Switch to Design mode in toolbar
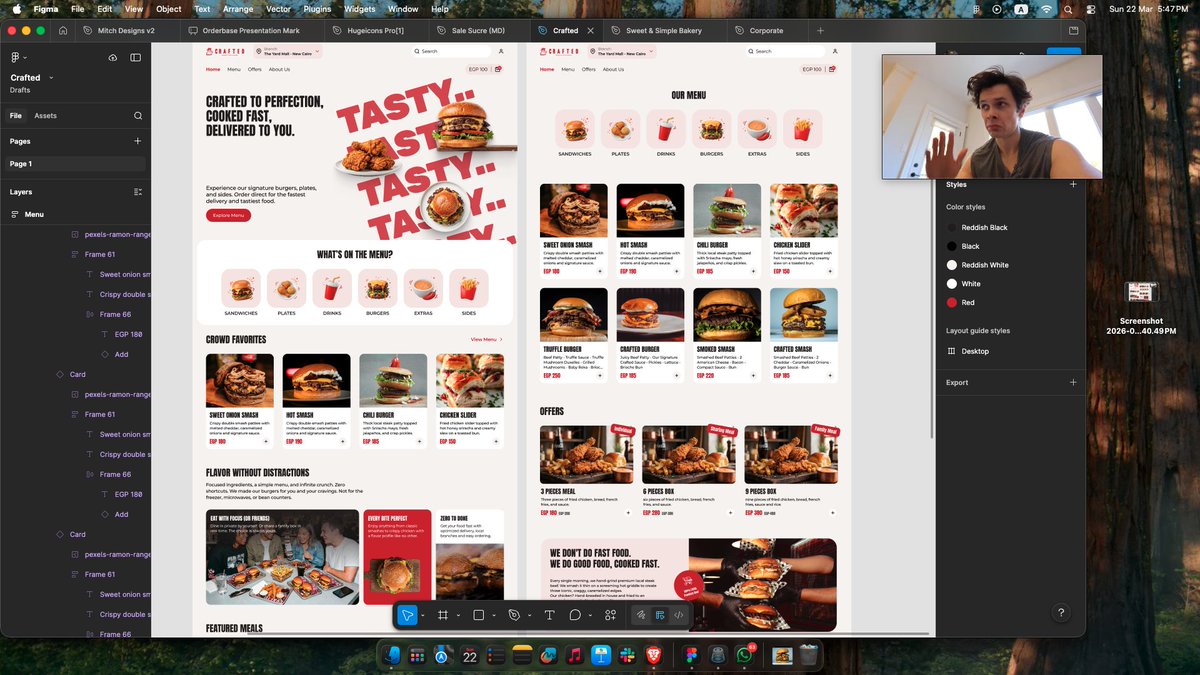This screenshot has width=1200, height=675. click(660, 615)
